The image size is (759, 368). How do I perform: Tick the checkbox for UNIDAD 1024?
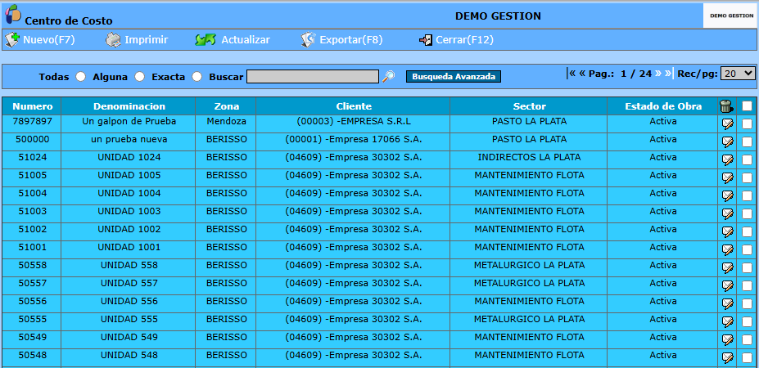[x=747, y=160]
